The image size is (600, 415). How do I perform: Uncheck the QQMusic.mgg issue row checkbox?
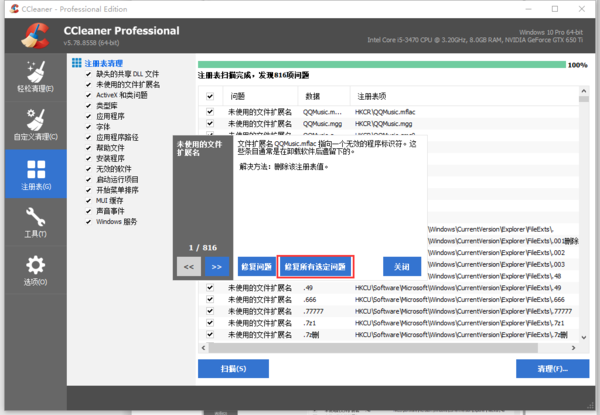pyautogui.click(x=210, y=124)
